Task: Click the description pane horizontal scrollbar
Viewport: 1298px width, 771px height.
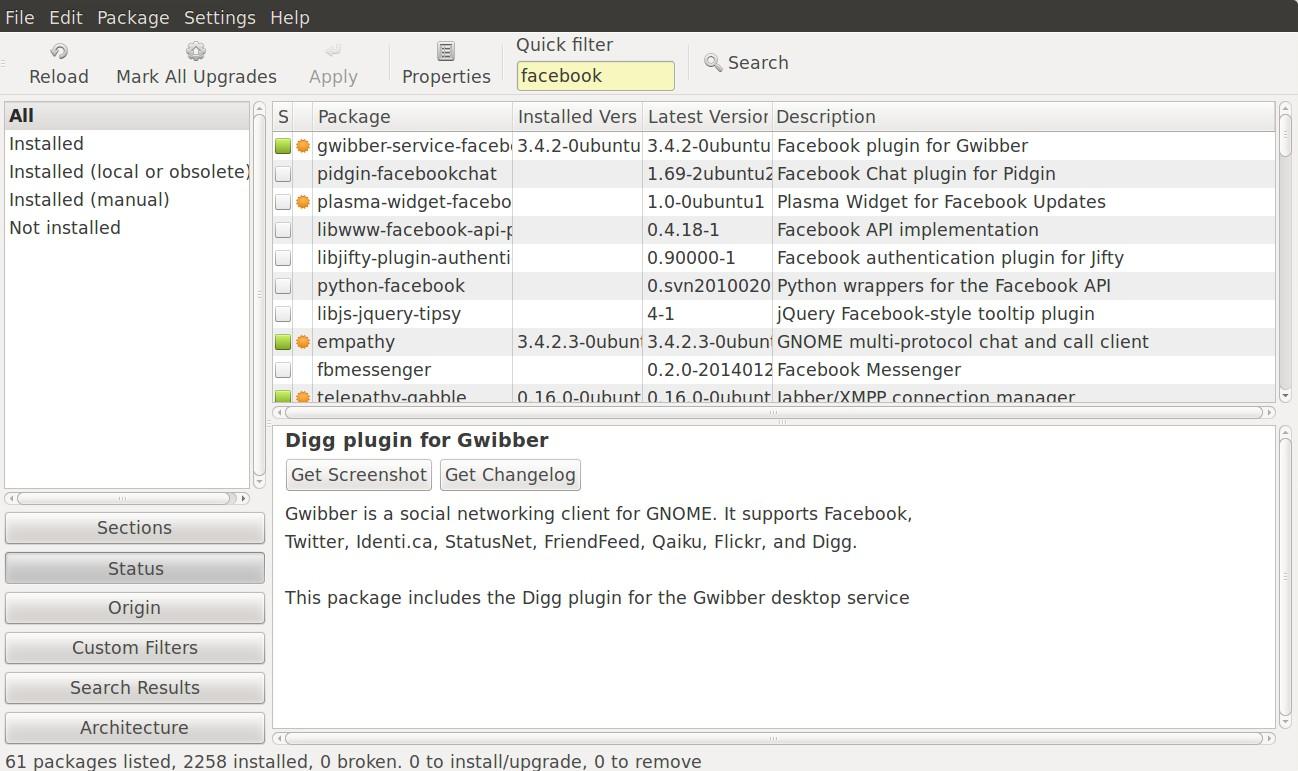Action: click(x=773, y=739)
